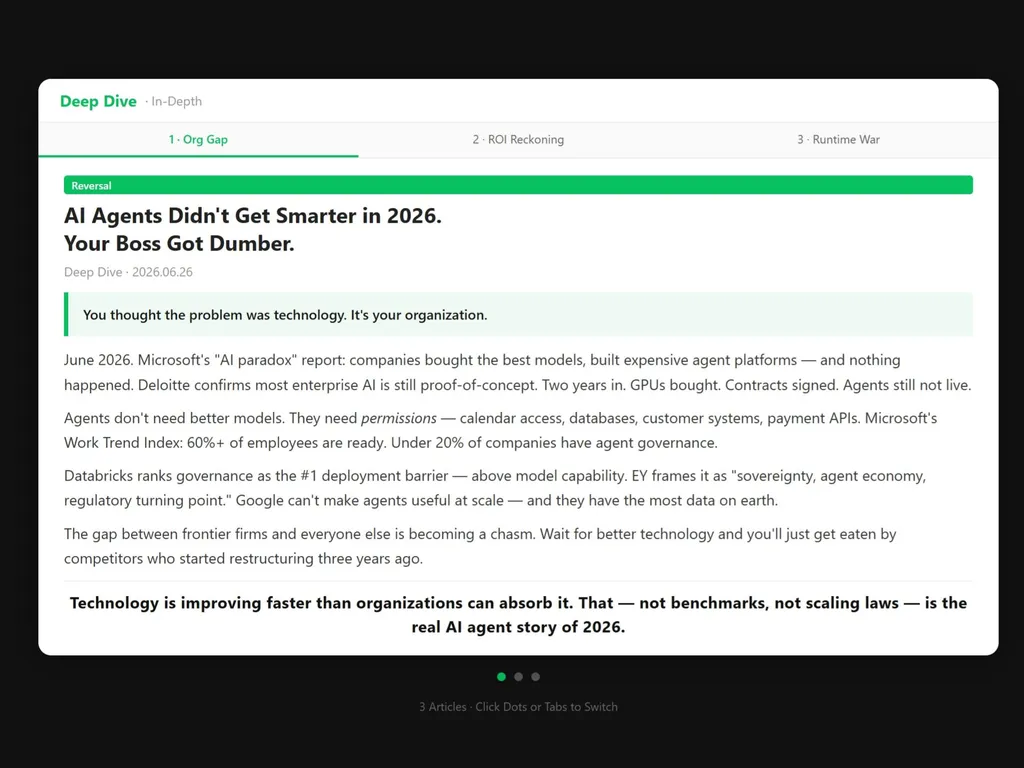
Task: Click the third pagination dot
Action: pyautogui.click(x=536, y=677)
